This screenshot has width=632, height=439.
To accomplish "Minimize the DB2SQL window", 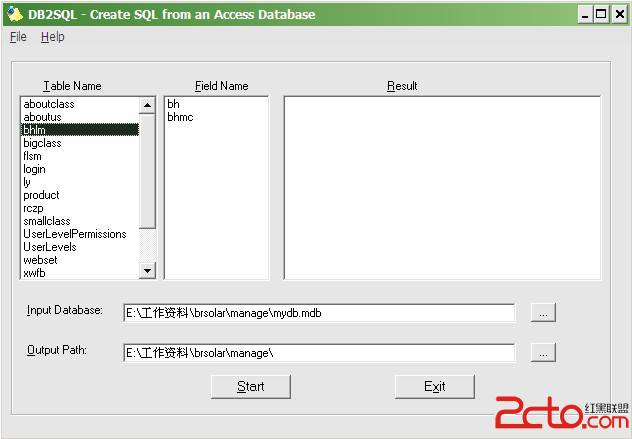I will [x=585, y=15].
